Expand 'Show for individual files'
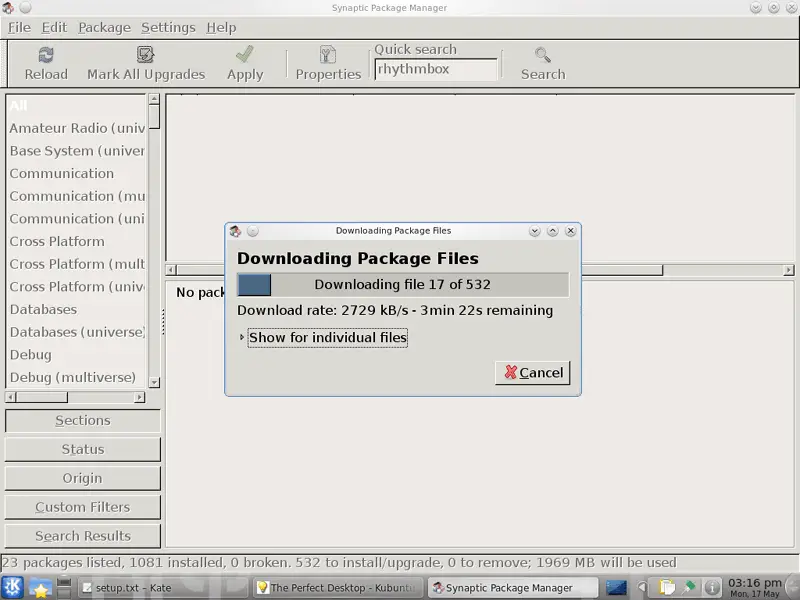Screen dimensions: 800x600 pyautogui.click(x=327, y=338)
